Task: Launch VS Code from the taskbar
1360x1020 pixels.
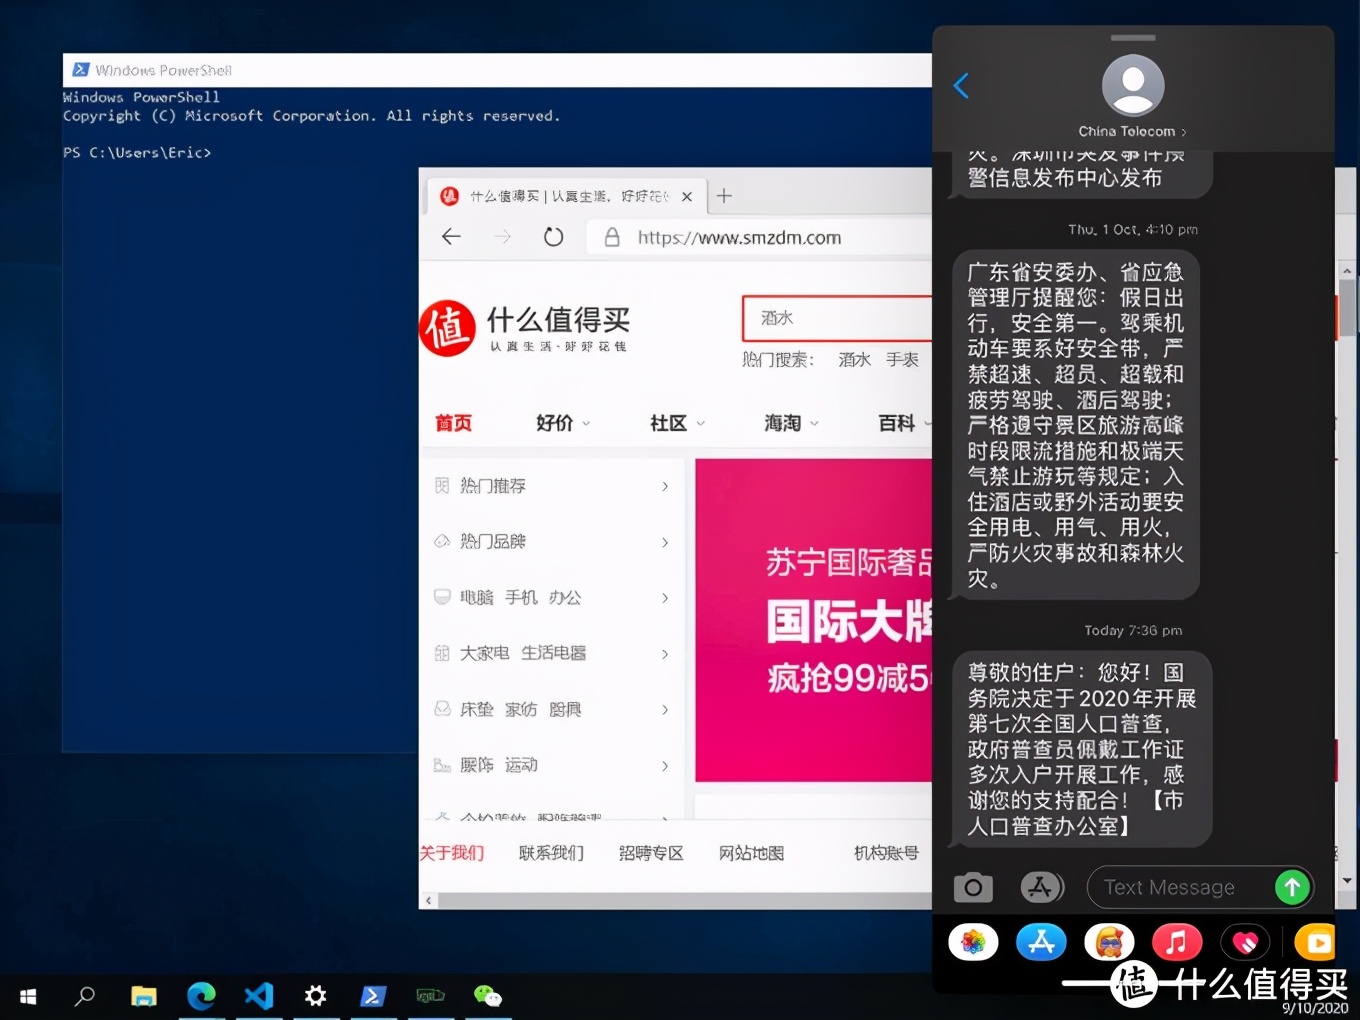Action: (x=258, y=996)
